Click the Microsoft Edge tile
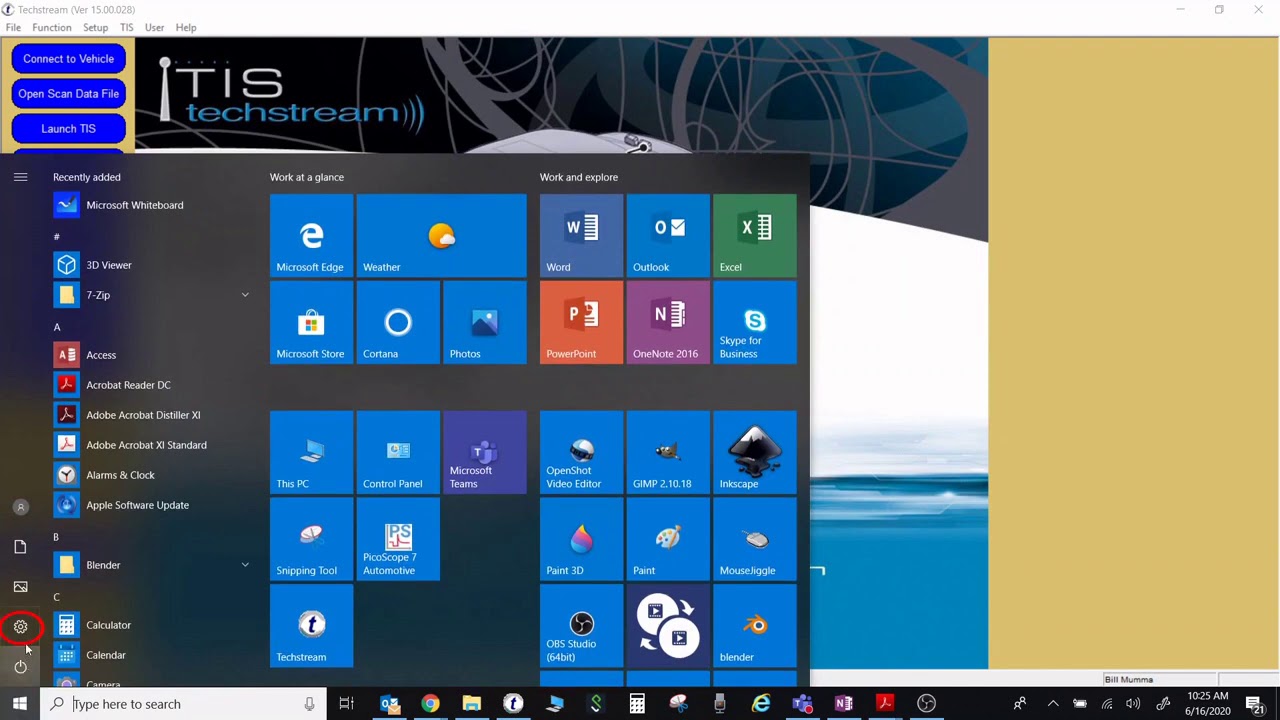Viewport: 1280px width, 720px height. coord(311,235)
